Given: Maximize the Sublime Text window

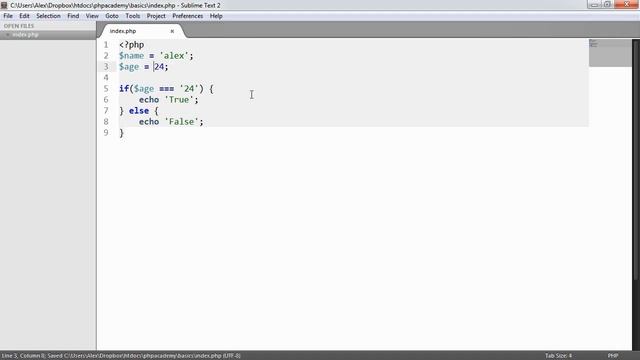Looking at the screenshot, I should click(607, 4).
